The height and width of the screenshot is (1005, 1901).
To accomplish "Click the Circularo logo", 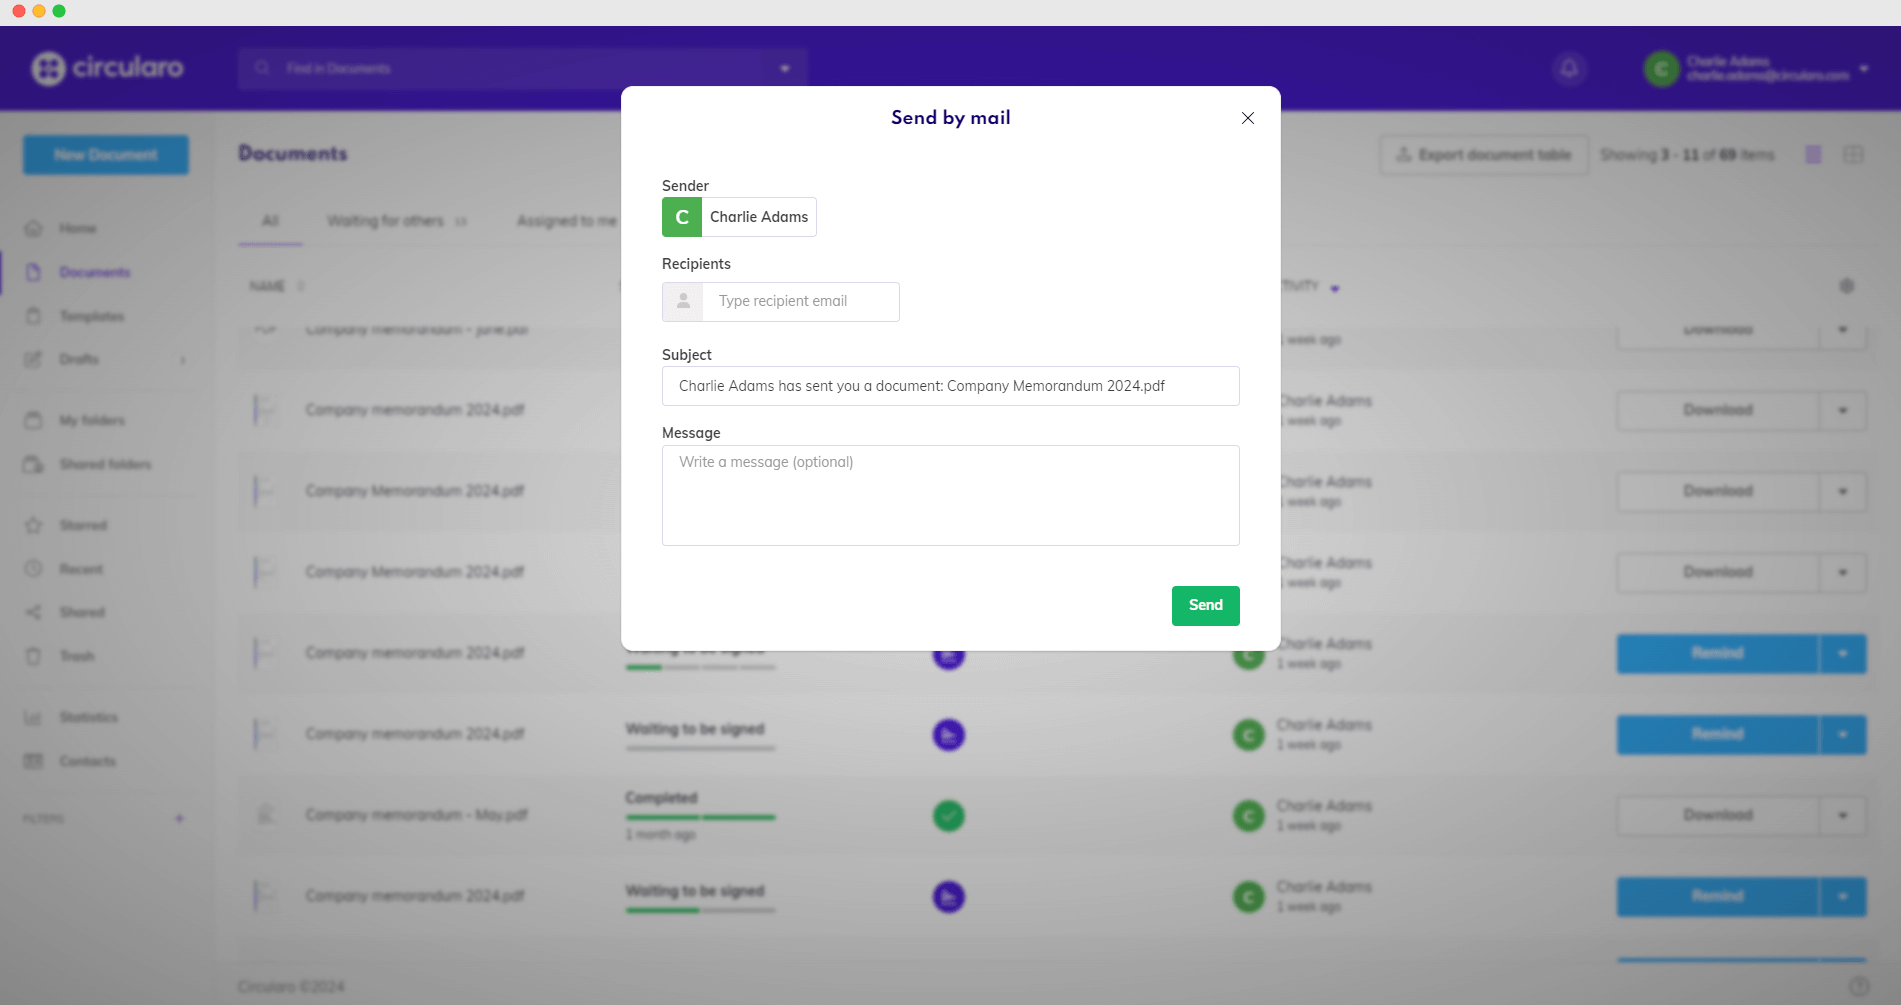I will [x=107, y=68].
